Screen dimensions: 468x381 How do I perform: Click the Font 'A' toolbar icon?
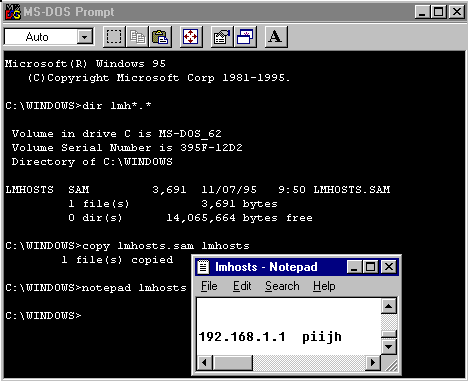(x=276, y=37)
